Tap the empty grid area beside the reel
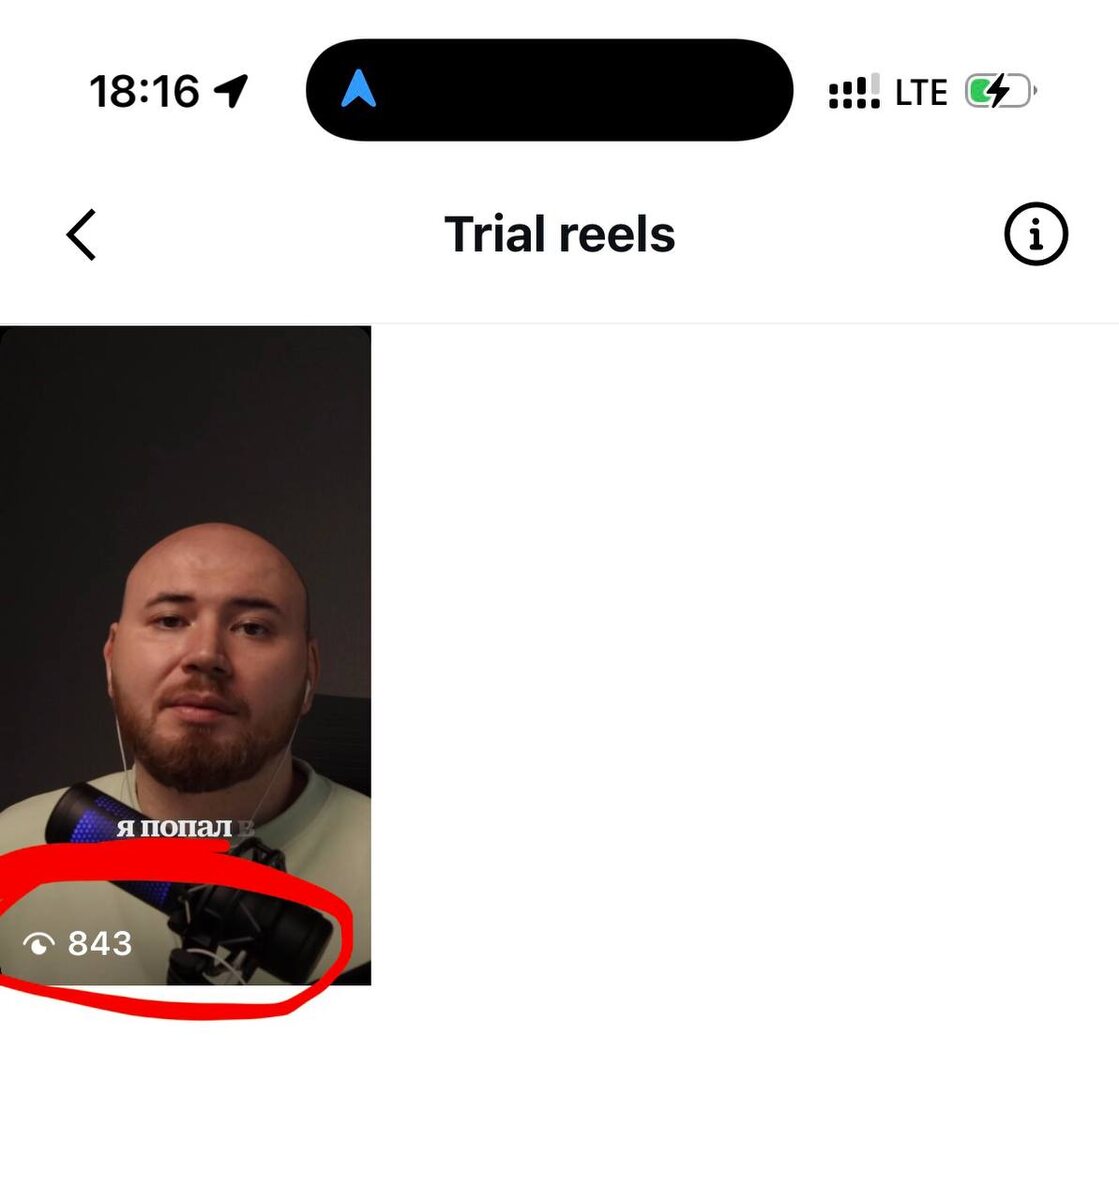 (x=745, y=655)
